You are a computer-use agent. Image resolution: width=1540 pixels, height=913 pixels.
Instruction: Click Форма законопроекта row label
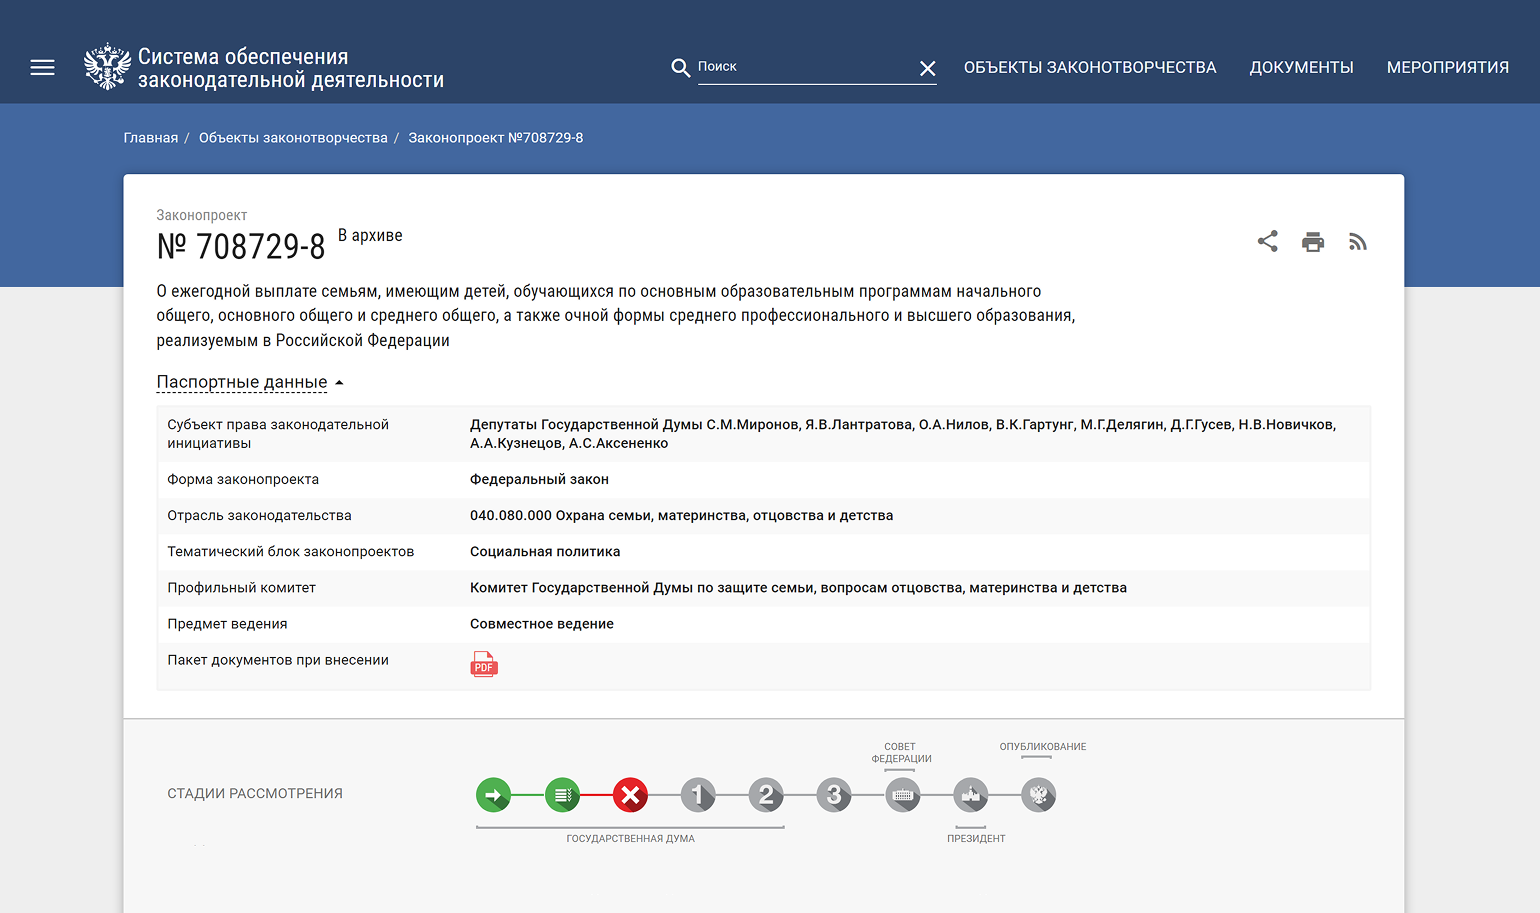point(243,479)
